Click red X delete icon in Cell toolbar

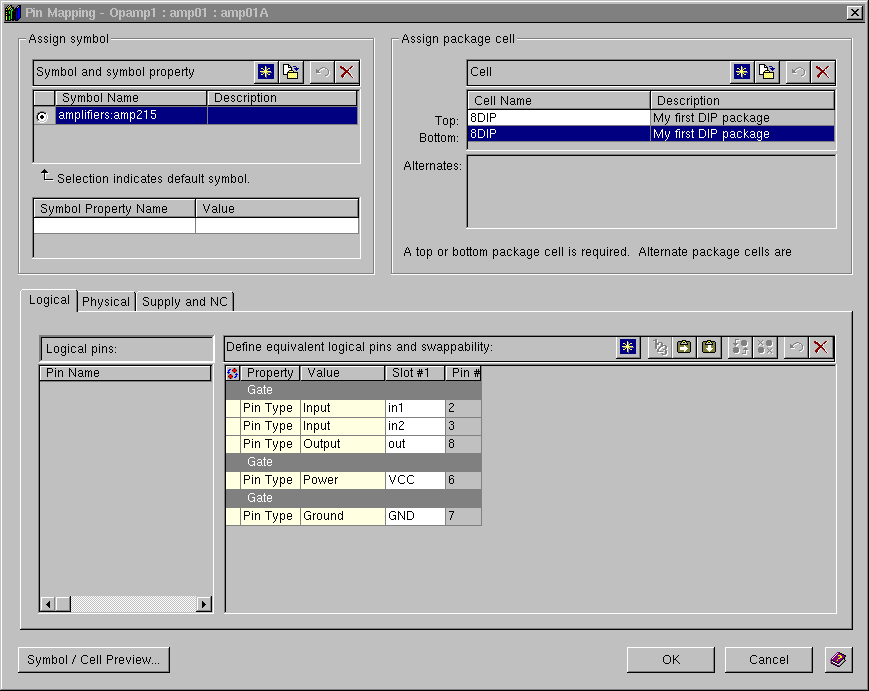[822, 72]
